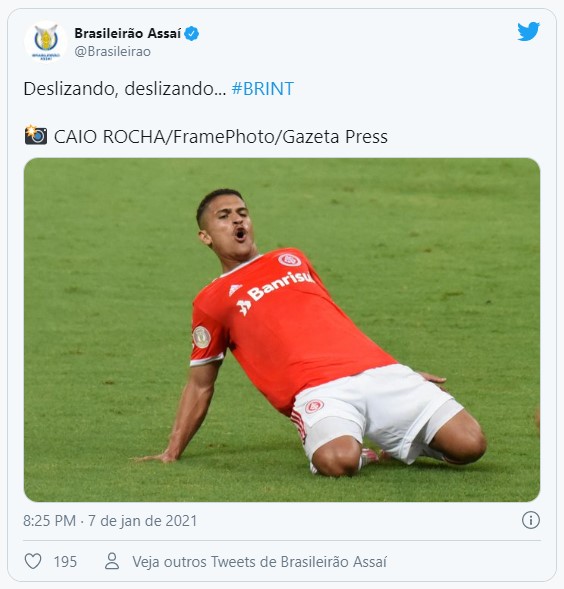This screenshot has height=589, width=564.
Task: Open the Brasileirão Assaí profile avatar
Action: (46, 42)
